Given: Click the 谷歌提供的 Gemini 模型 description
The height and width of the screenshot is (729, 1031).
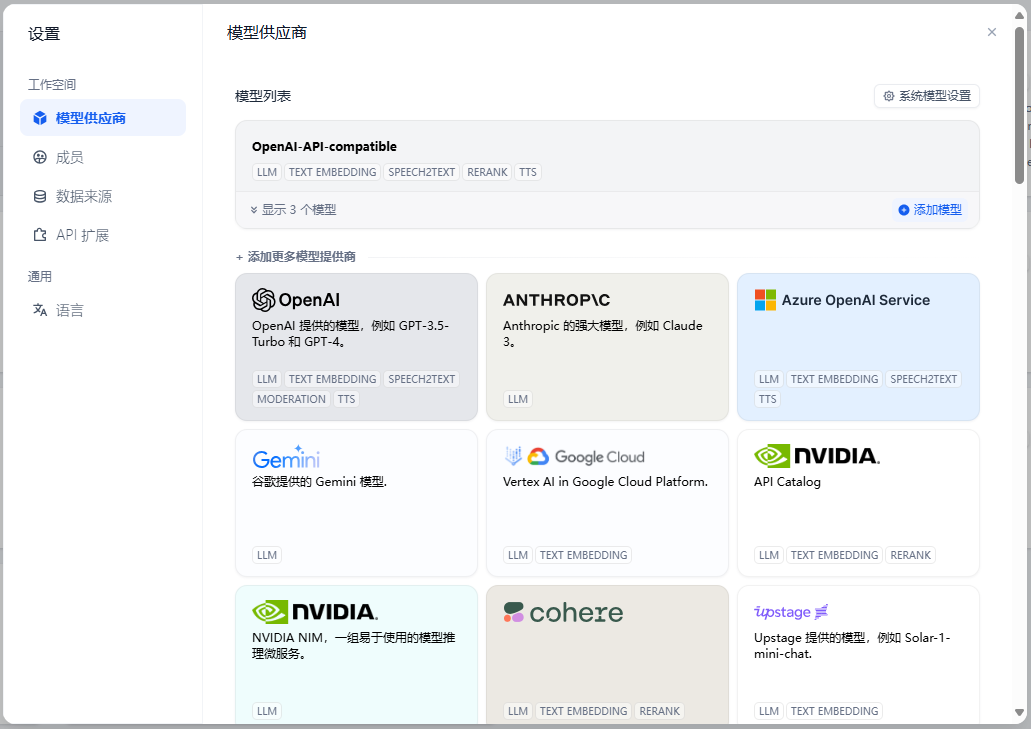Looking at the screenshot, I should (x=320, y=482).
